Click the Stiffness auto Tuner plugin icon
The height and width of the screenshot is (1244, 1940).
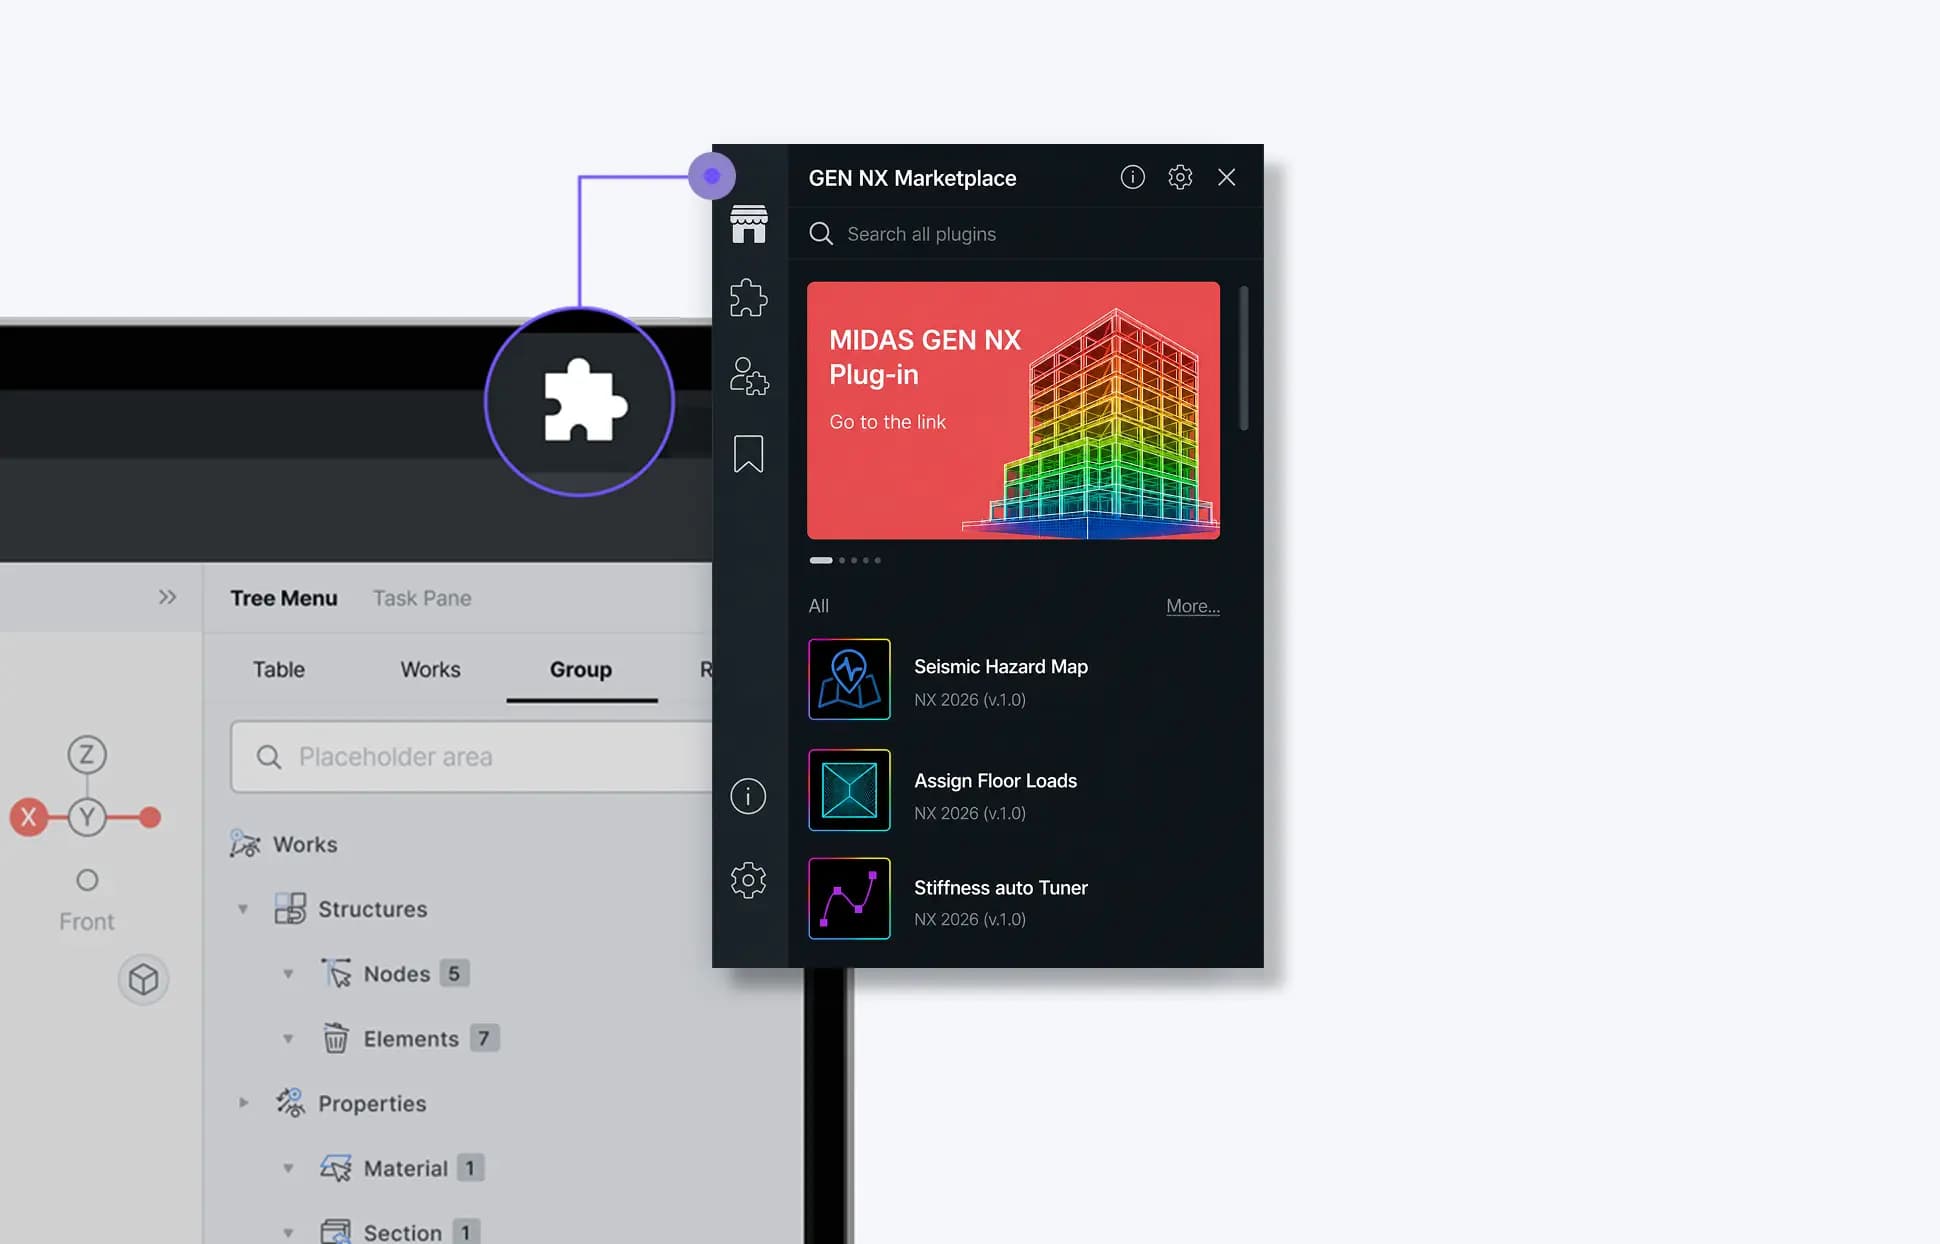[x=849, y=898]
